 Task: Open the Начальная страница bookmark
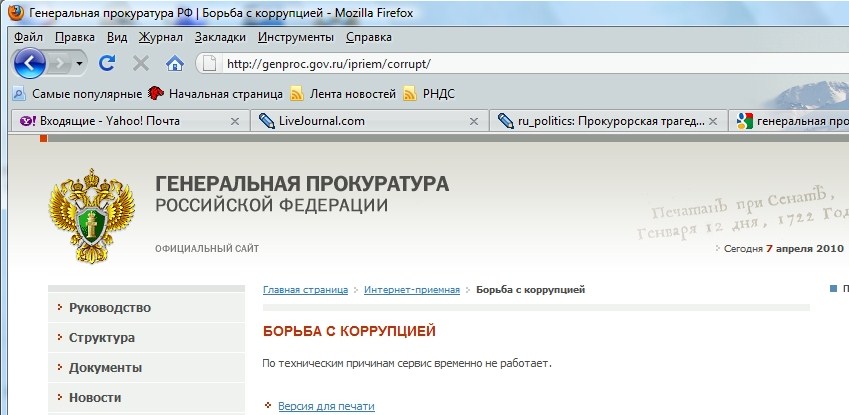pyautogui.click(x=225, y=94)
